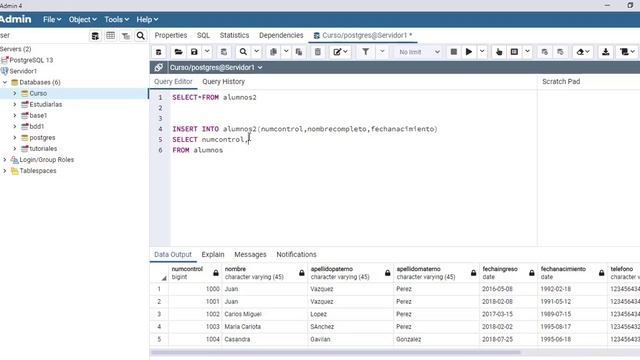Open the Edit dropdown with pencil icon

[340, 52]
